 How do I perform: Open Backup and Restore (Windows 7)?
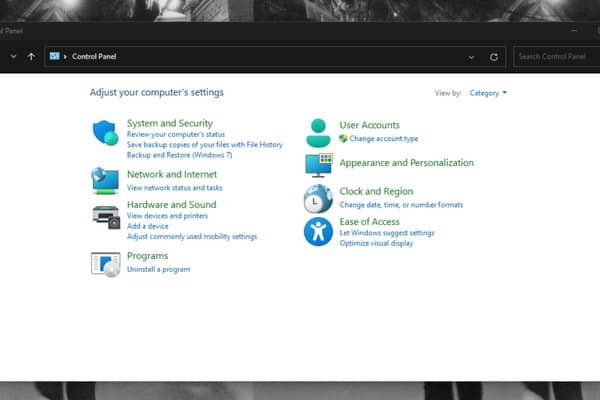(179, 155)
